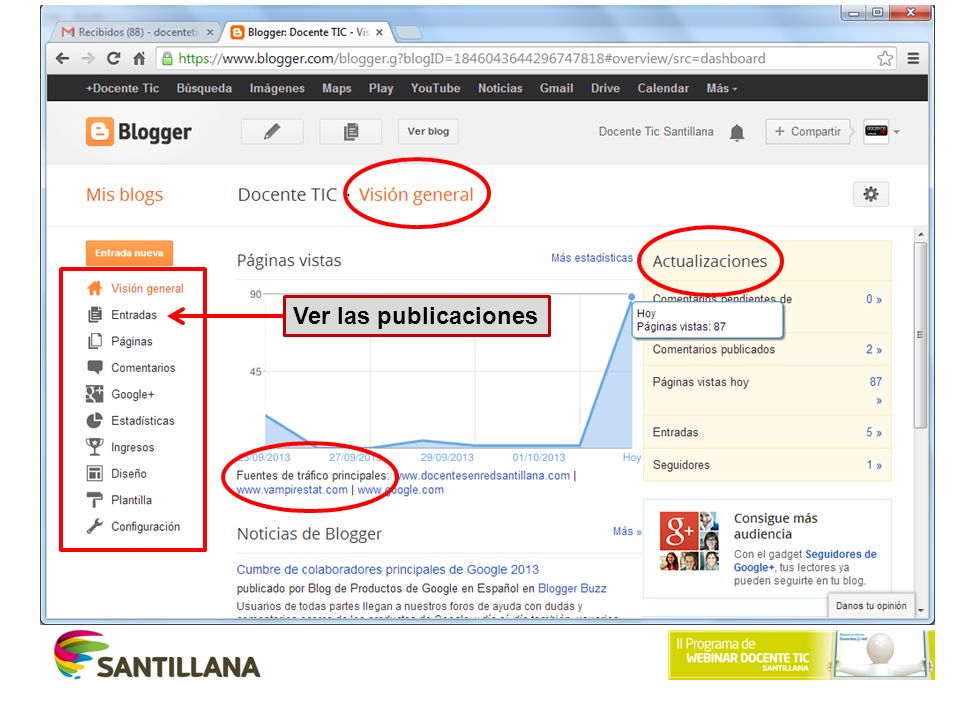
Task: Open Comentarios publicados count 2
Action: coord(874,349)
